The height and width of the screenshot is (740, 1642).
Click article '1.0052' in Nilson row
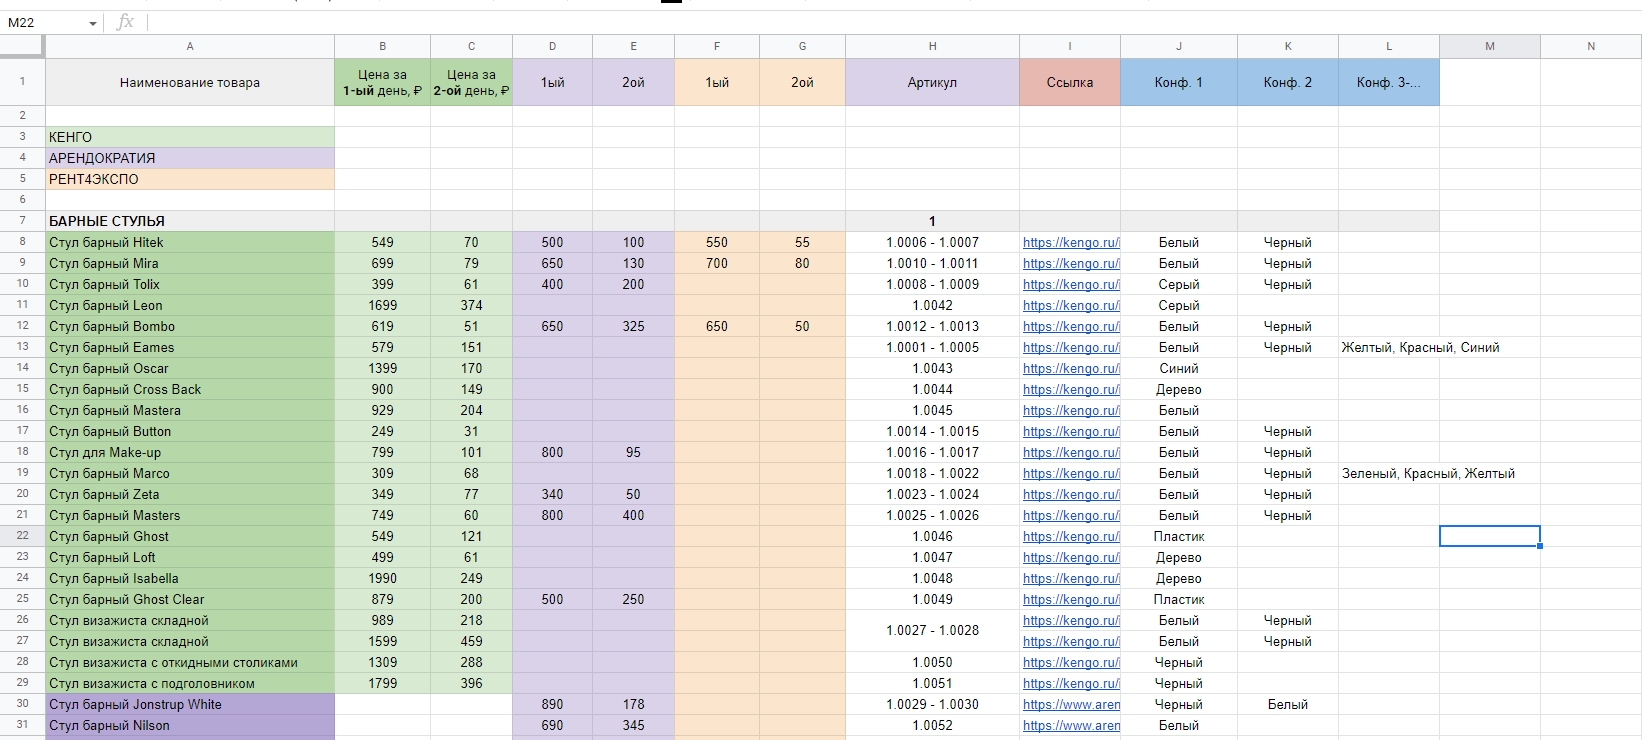coord(932,725)
